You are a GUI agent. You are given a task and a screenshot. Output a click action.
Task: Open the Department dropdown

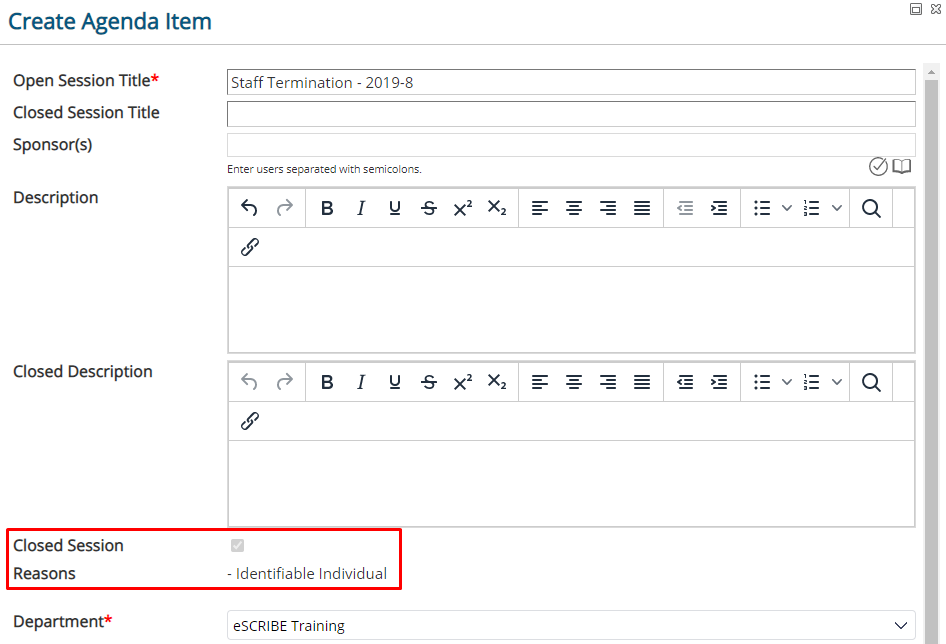571,625
